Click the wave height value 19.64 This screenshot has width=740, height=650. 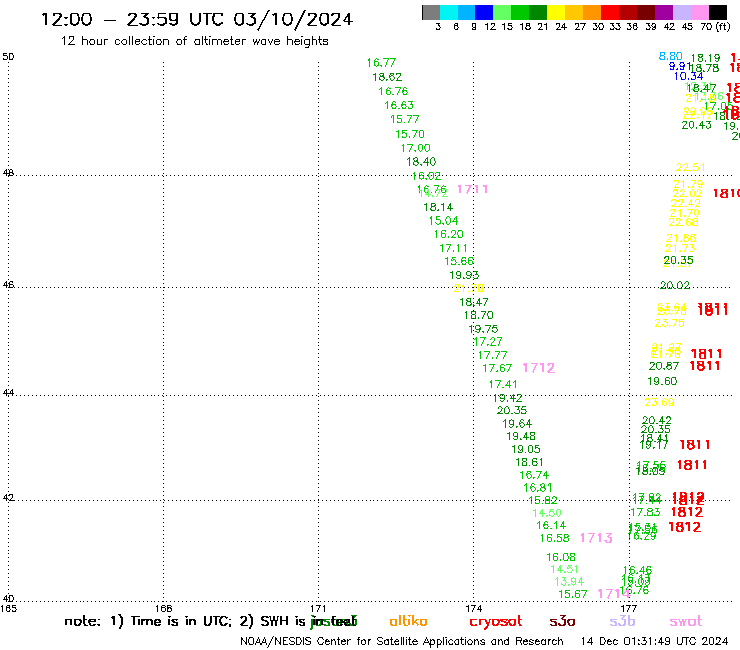[x=517, y=424]
